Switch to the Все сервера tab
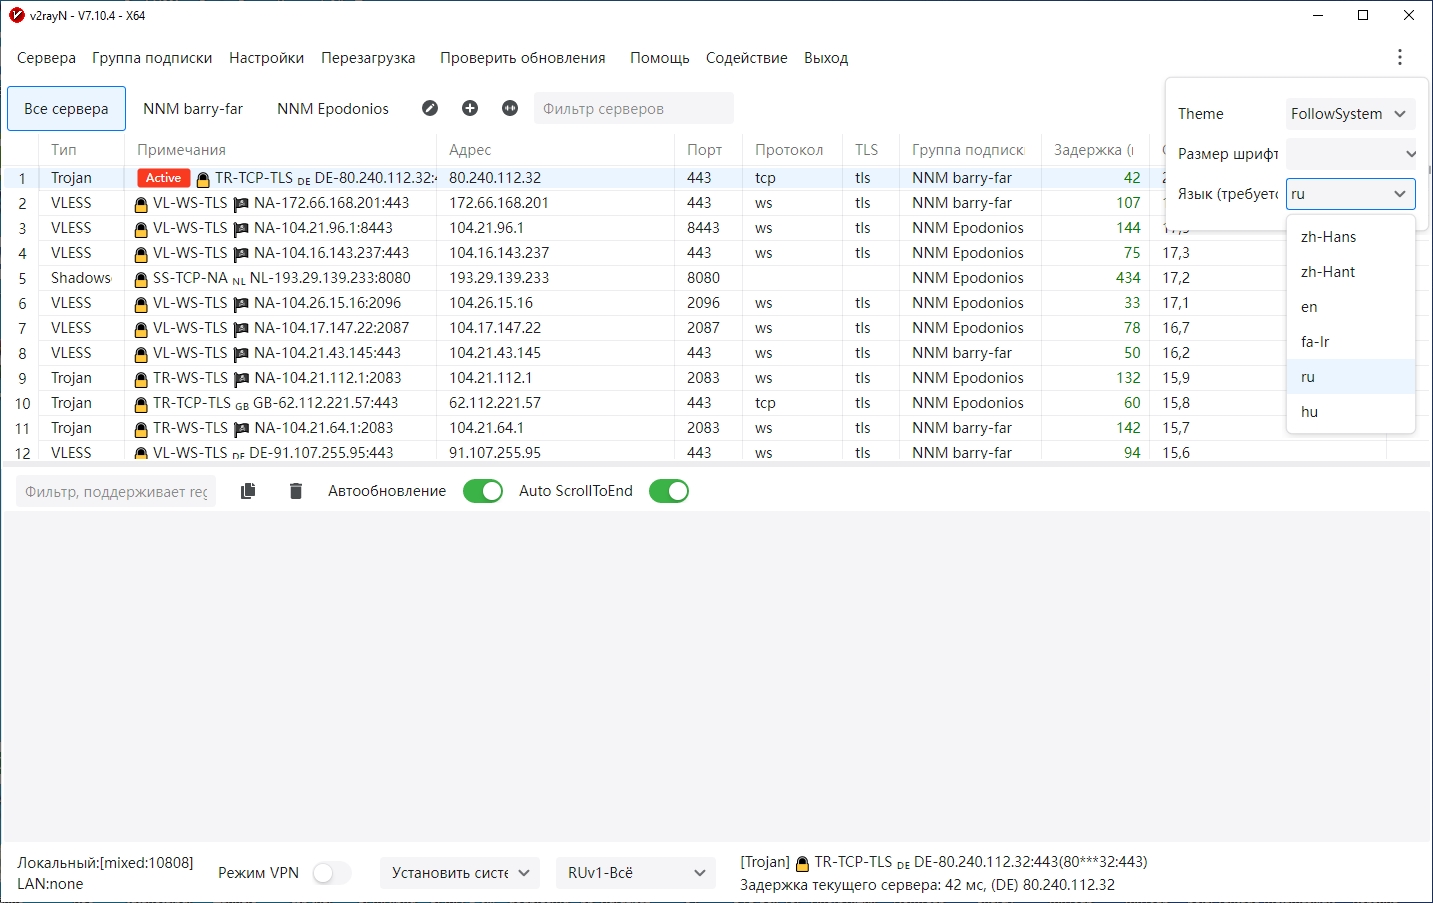Image resolution: width=1433 pixels, height=903 pixels. pos(67,108)
